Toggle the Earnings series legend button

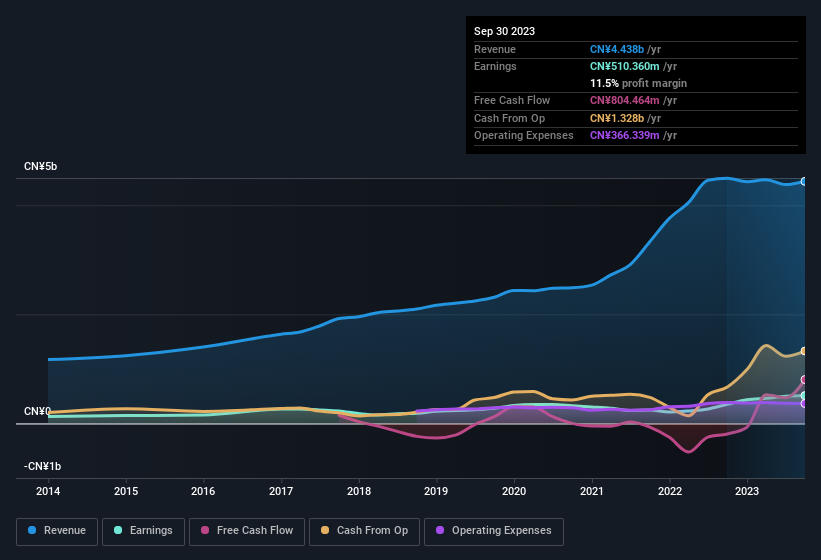[143, 531]
